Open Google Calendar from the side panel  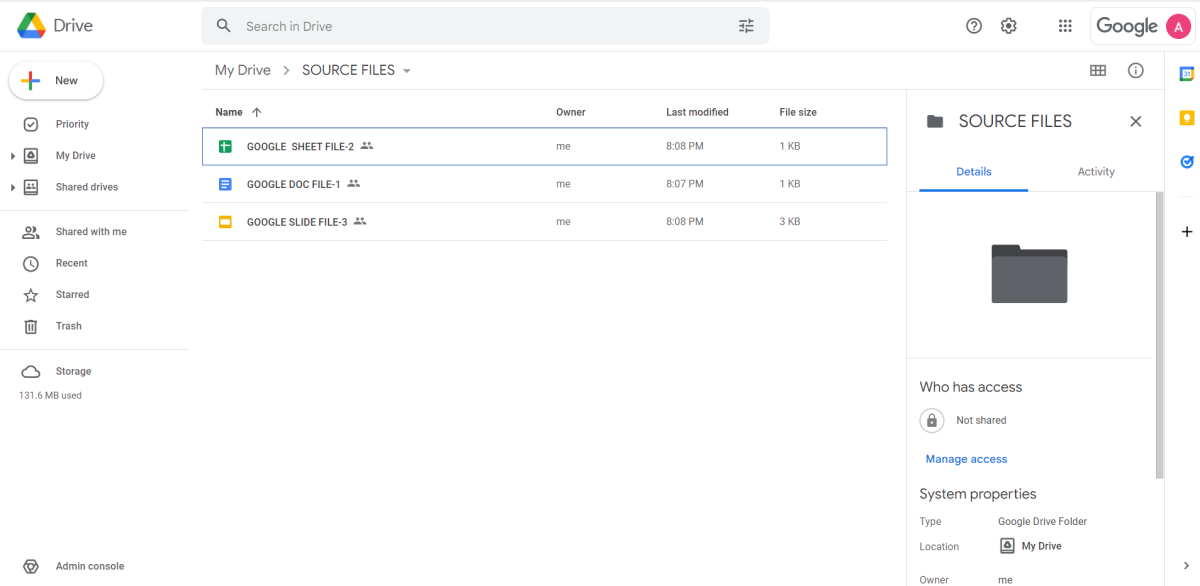click(1186, 73)
